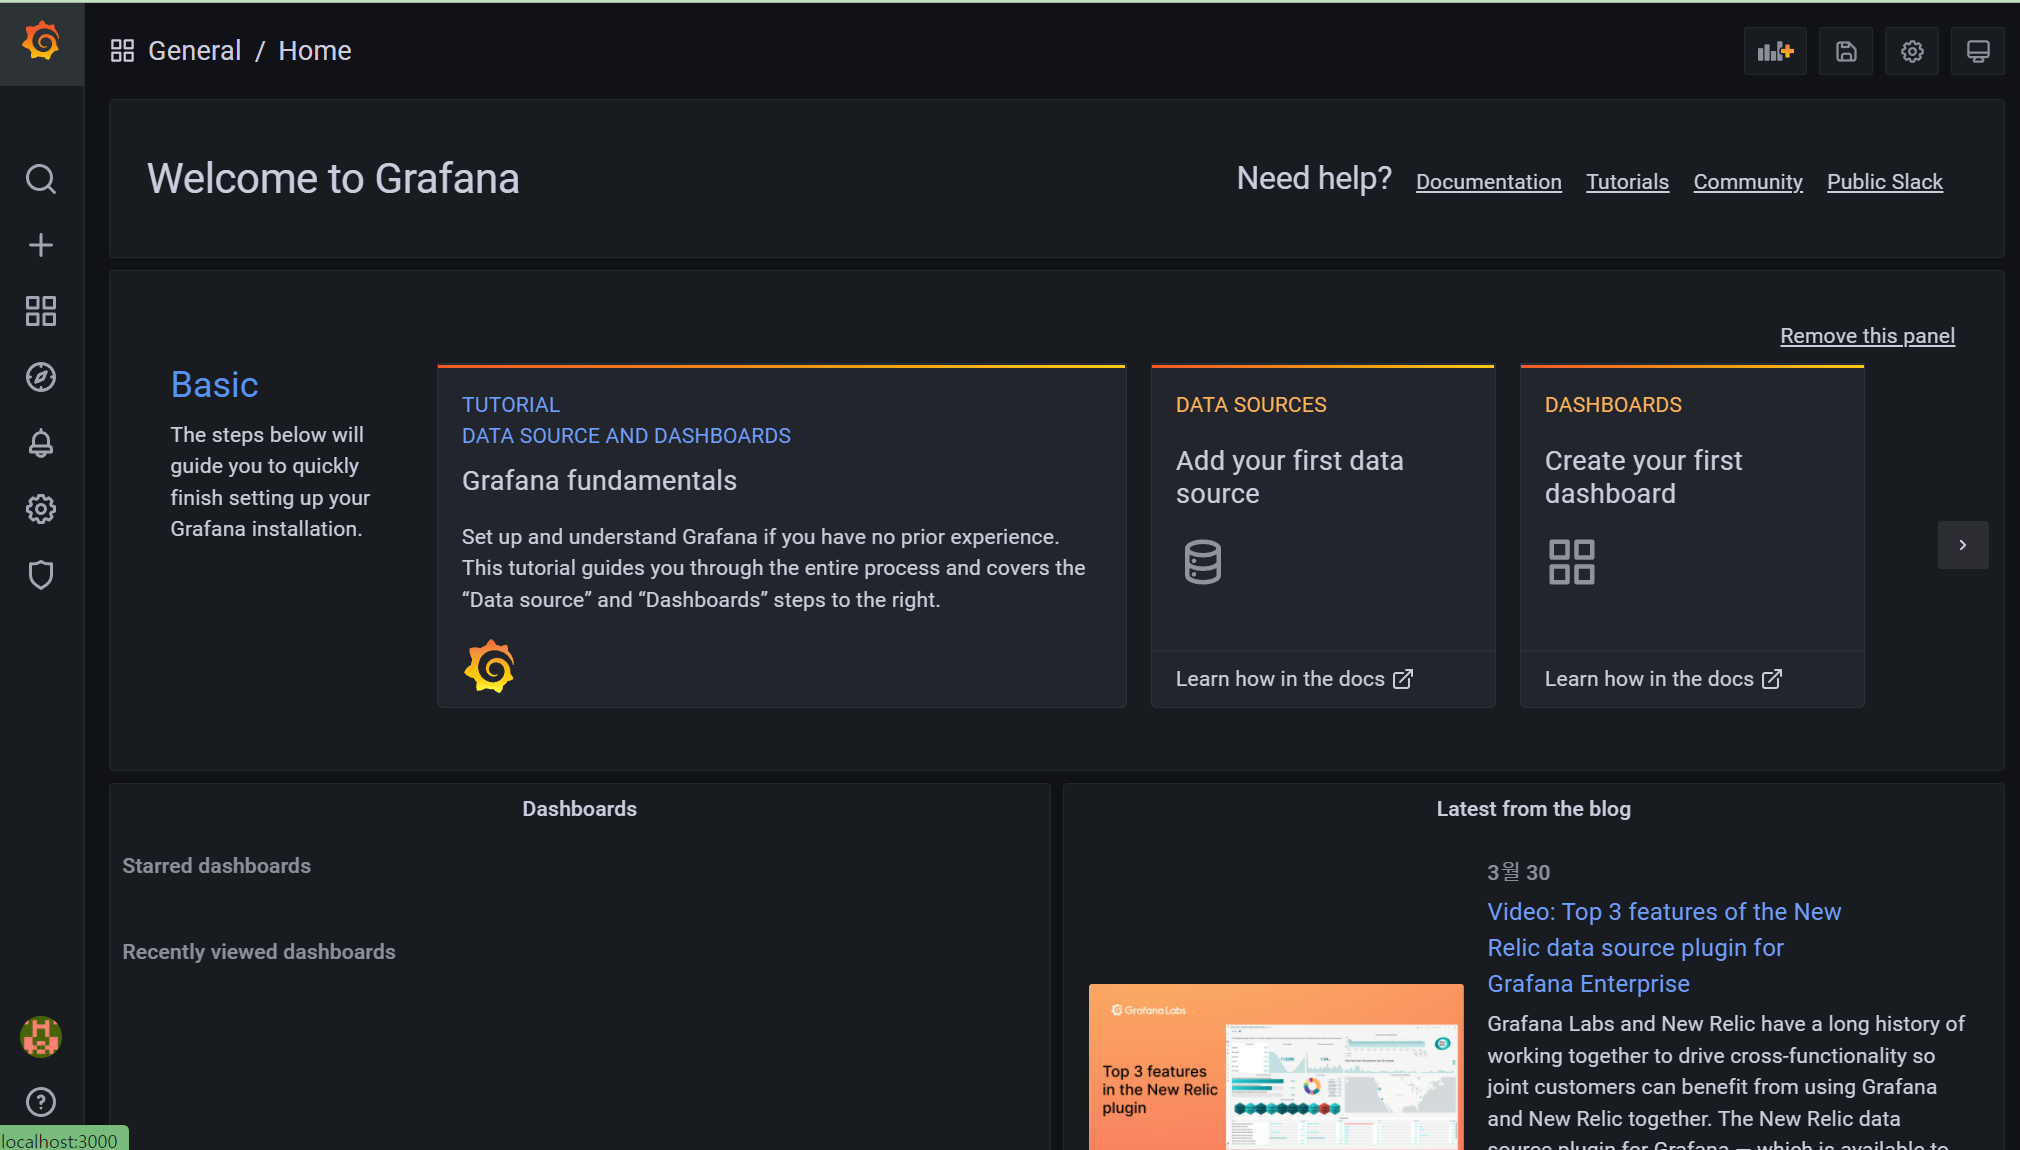Enable kiosk cycle view mode
The height and width of the screenshot is (1150, 2020).
[1977, 51]
